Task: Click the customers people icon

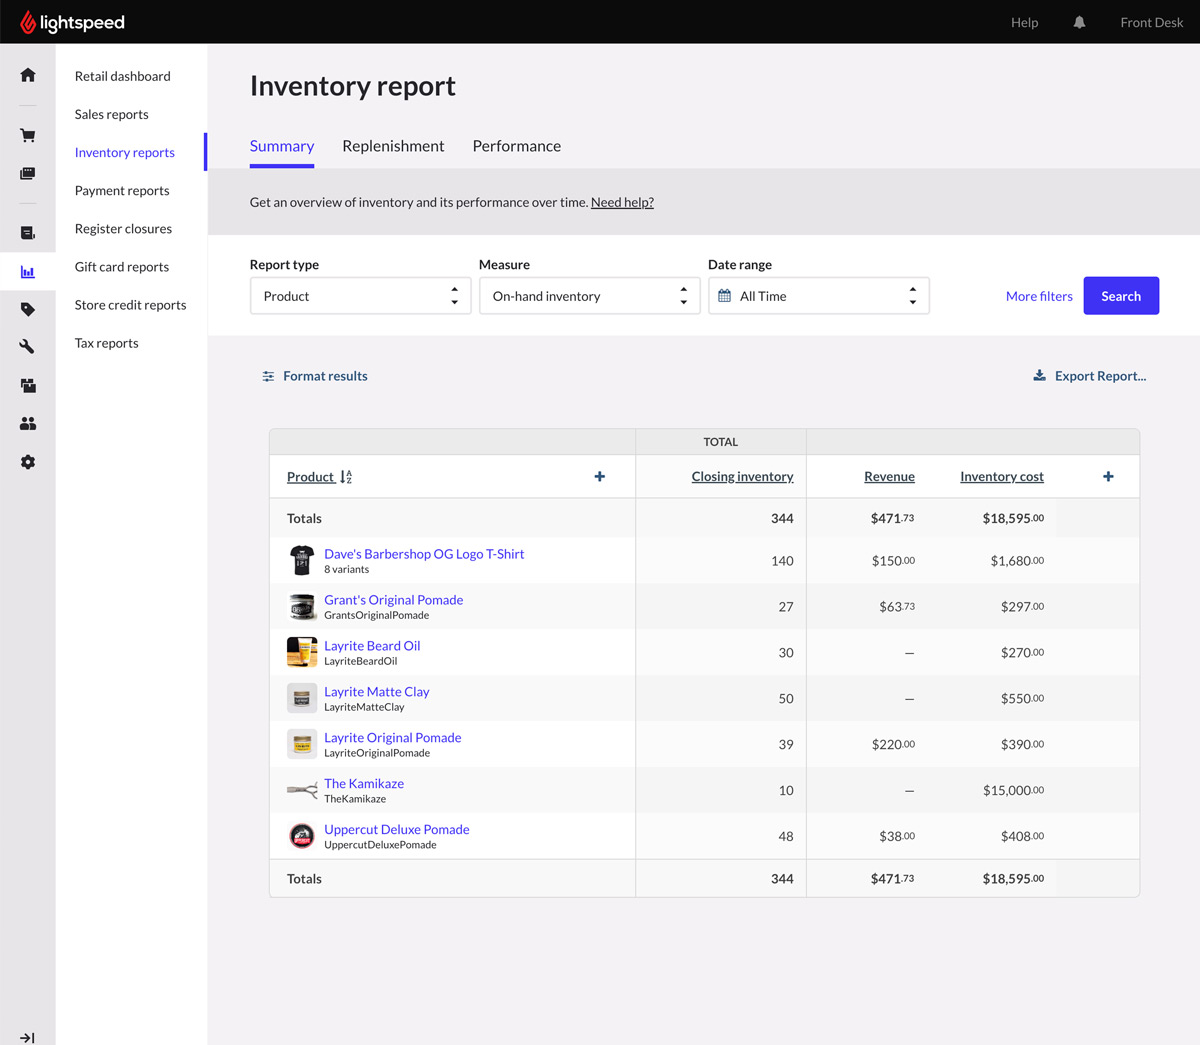Action: tap(28, 424)
